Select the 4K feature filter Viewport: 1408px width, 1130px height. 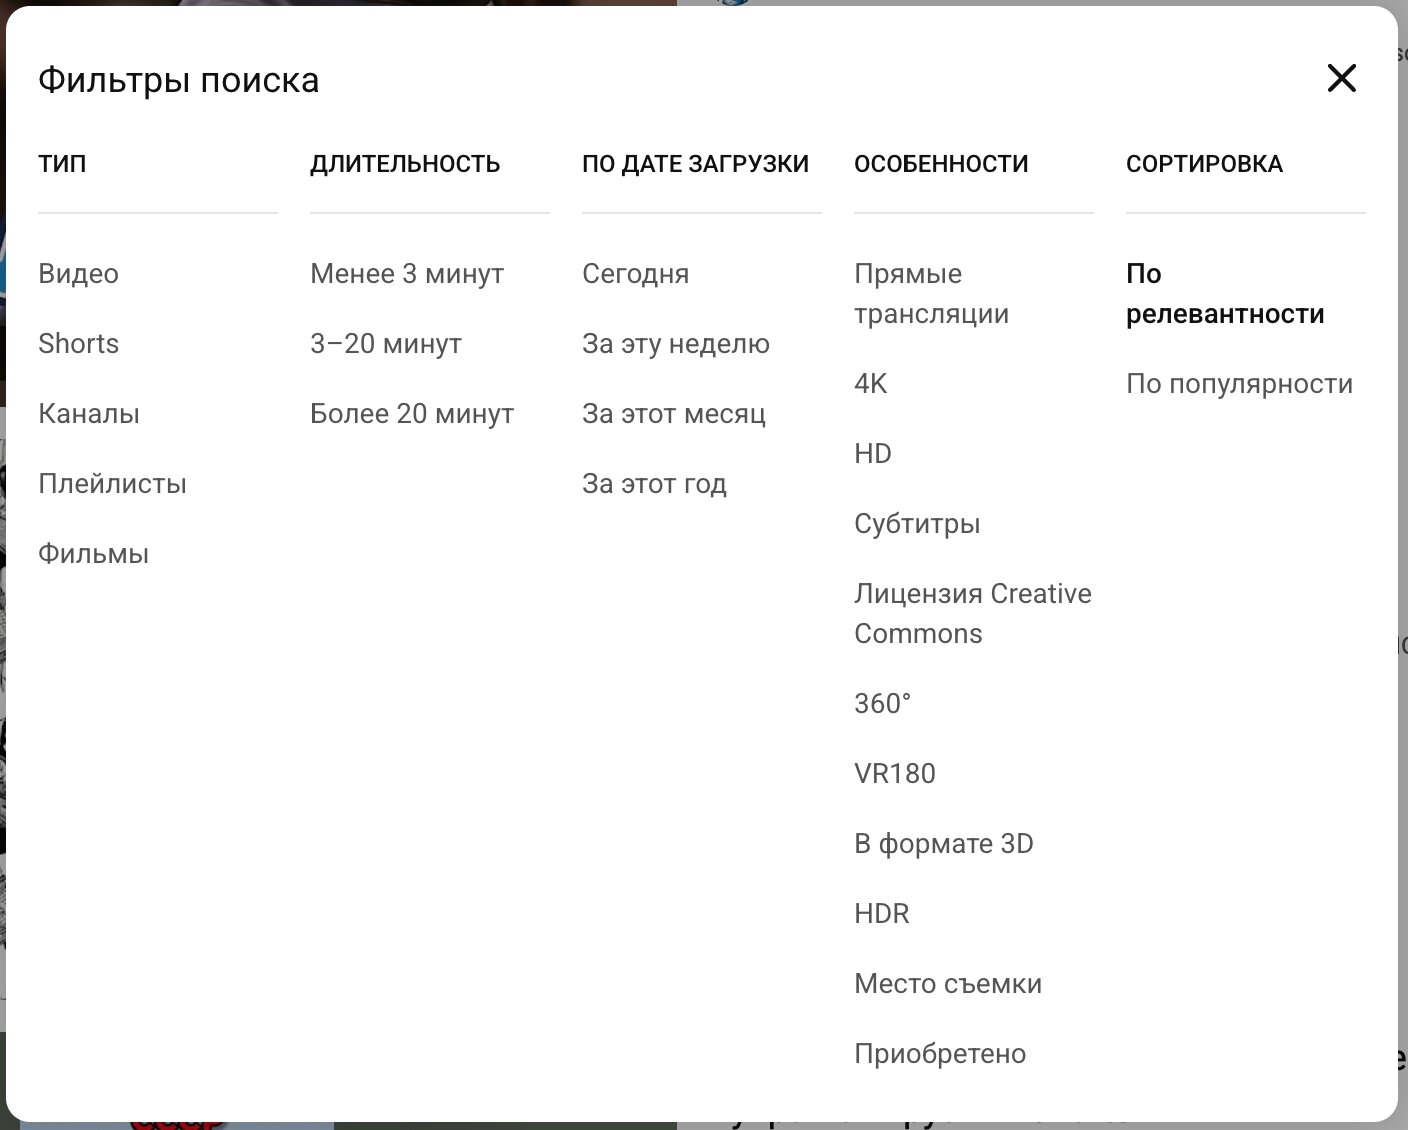(870, 384)
